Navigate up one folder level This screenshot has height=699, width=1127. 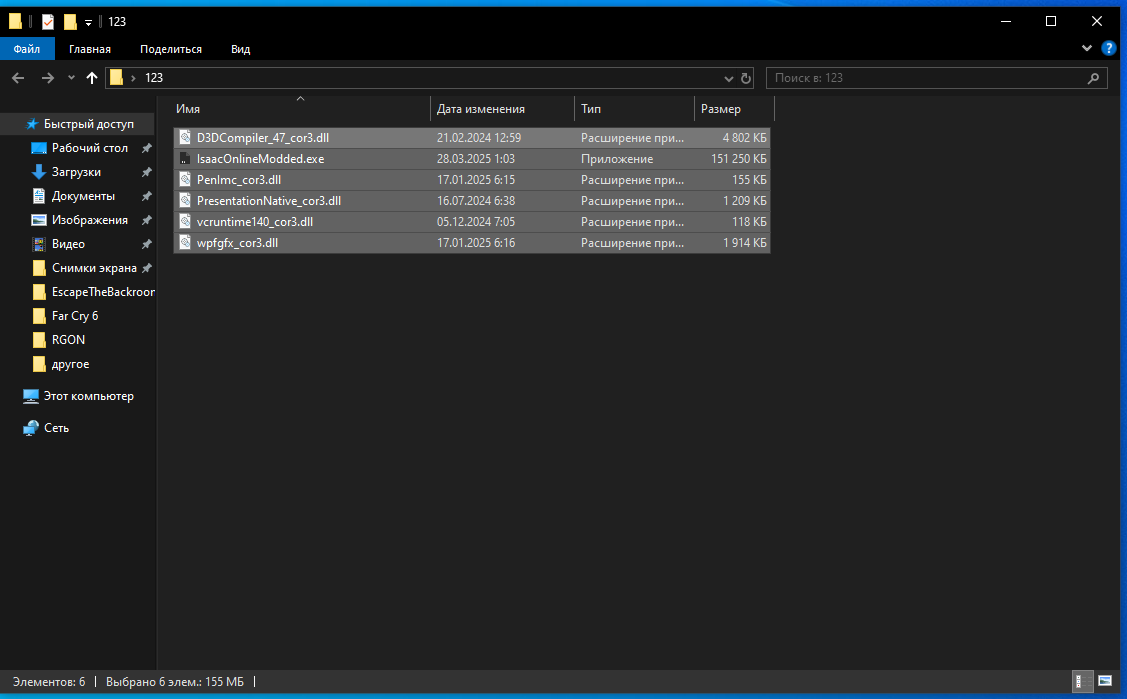(91, 78)
